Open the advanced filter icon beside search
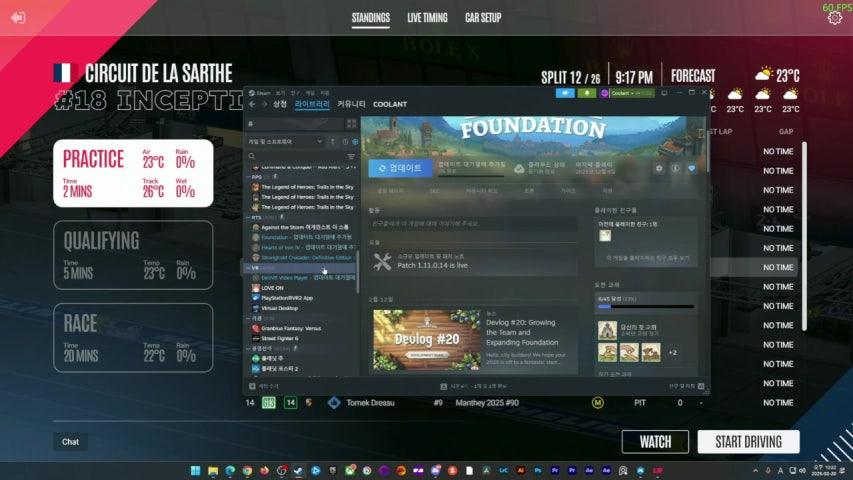 351,156
